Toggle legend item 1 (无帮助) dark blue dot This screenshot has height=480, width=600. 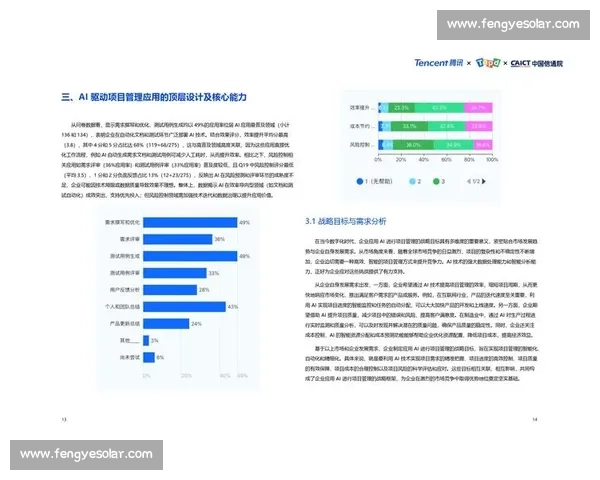coord(360,181)
